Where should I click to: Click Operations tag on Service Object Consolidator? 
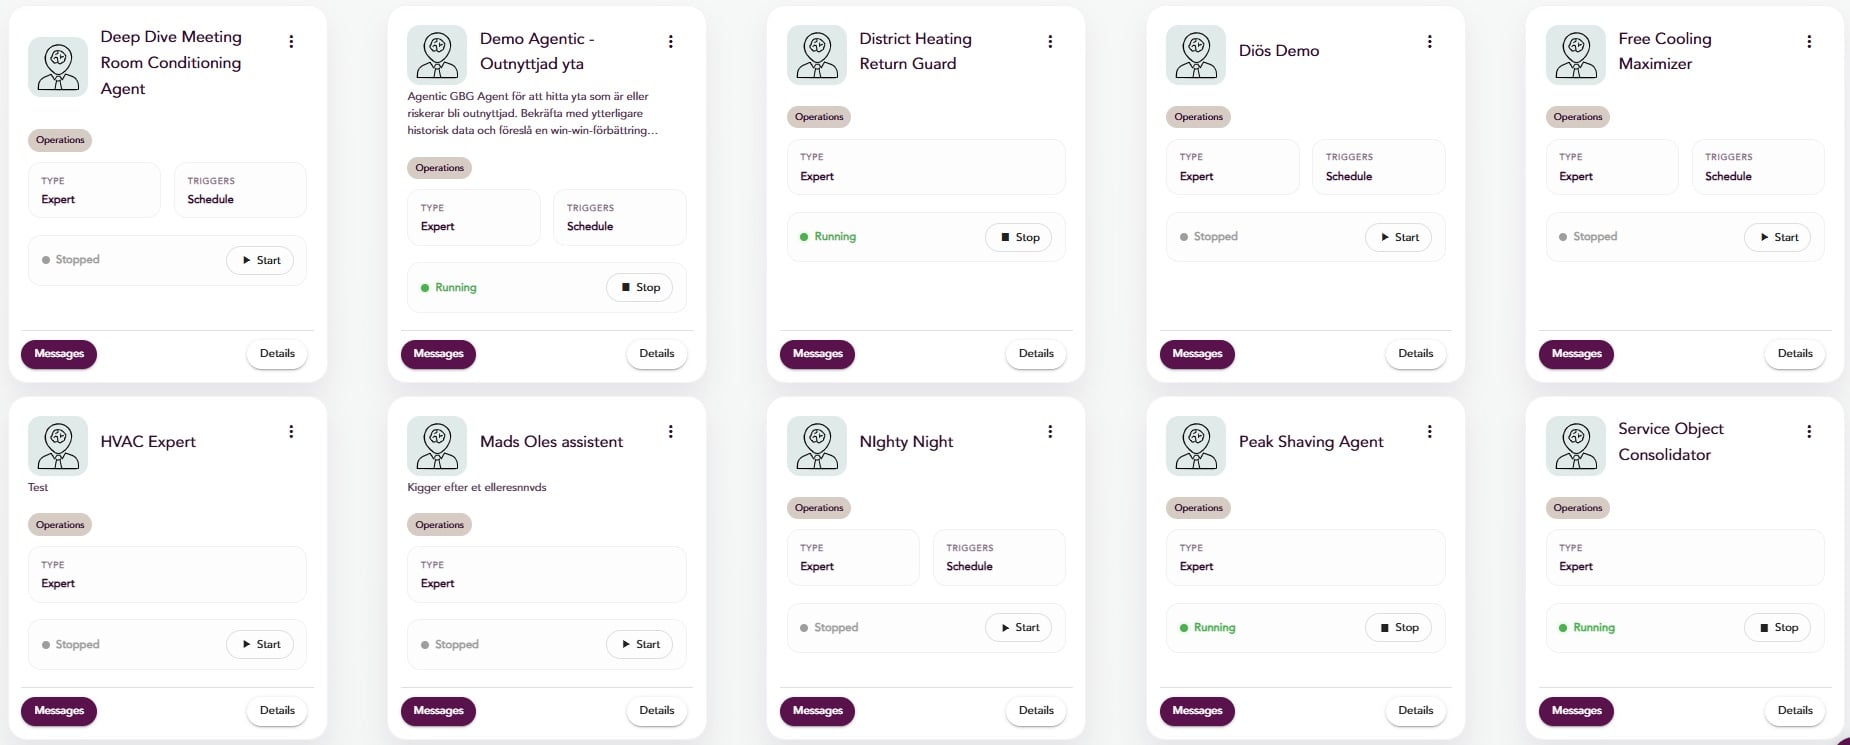click(1577, 508)
